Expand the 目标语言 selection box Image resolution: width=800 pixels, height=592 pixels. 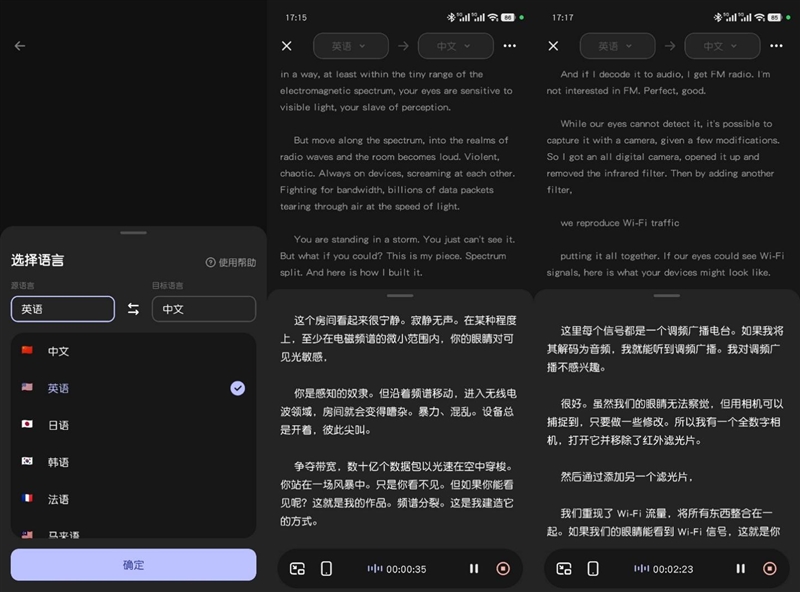(x=205, y=310)
